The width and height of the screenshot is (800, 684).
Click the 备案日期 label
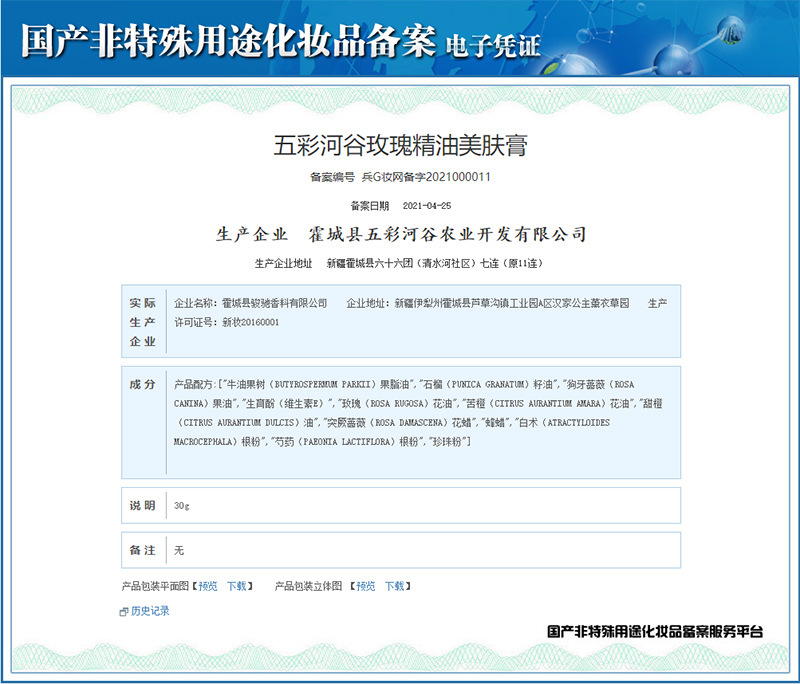pos(369,206)
